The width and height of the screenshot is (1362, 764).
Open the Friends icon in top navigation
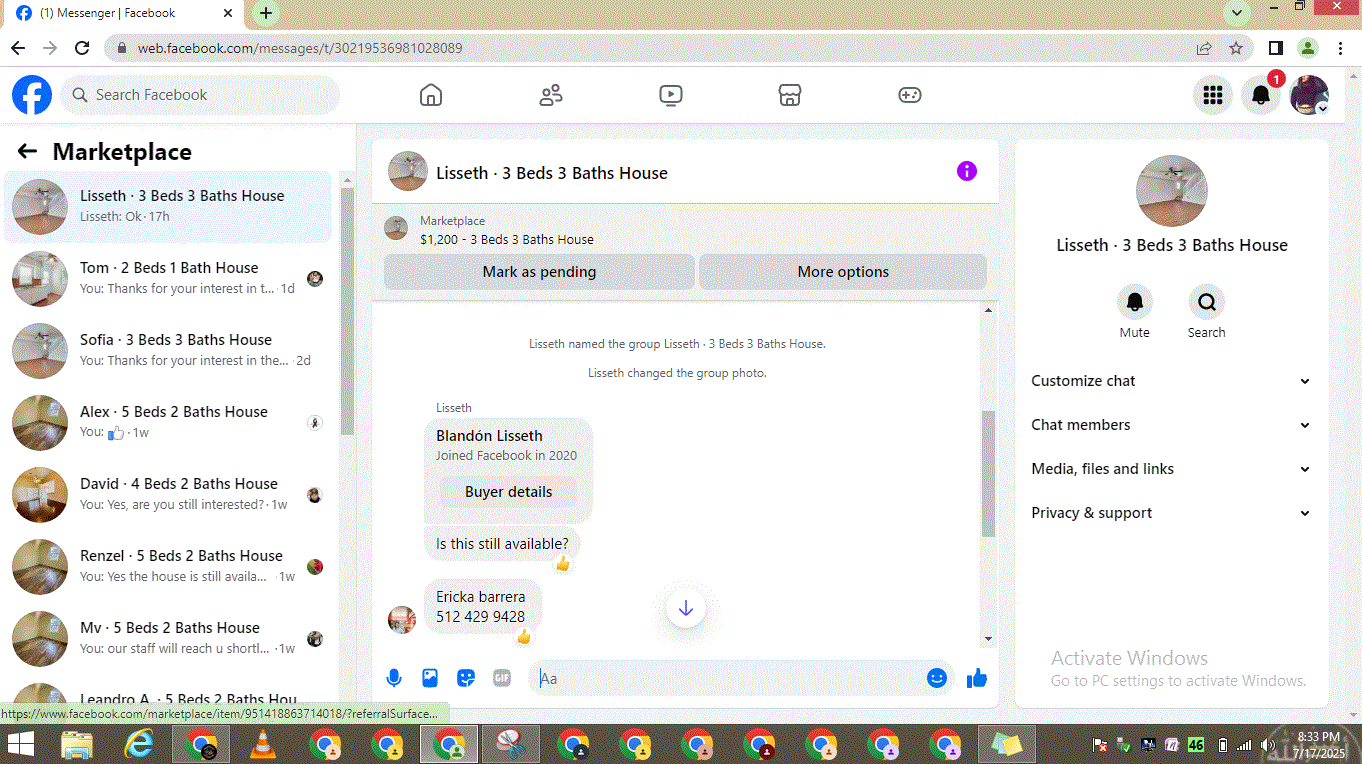click(x=551, y=95)
